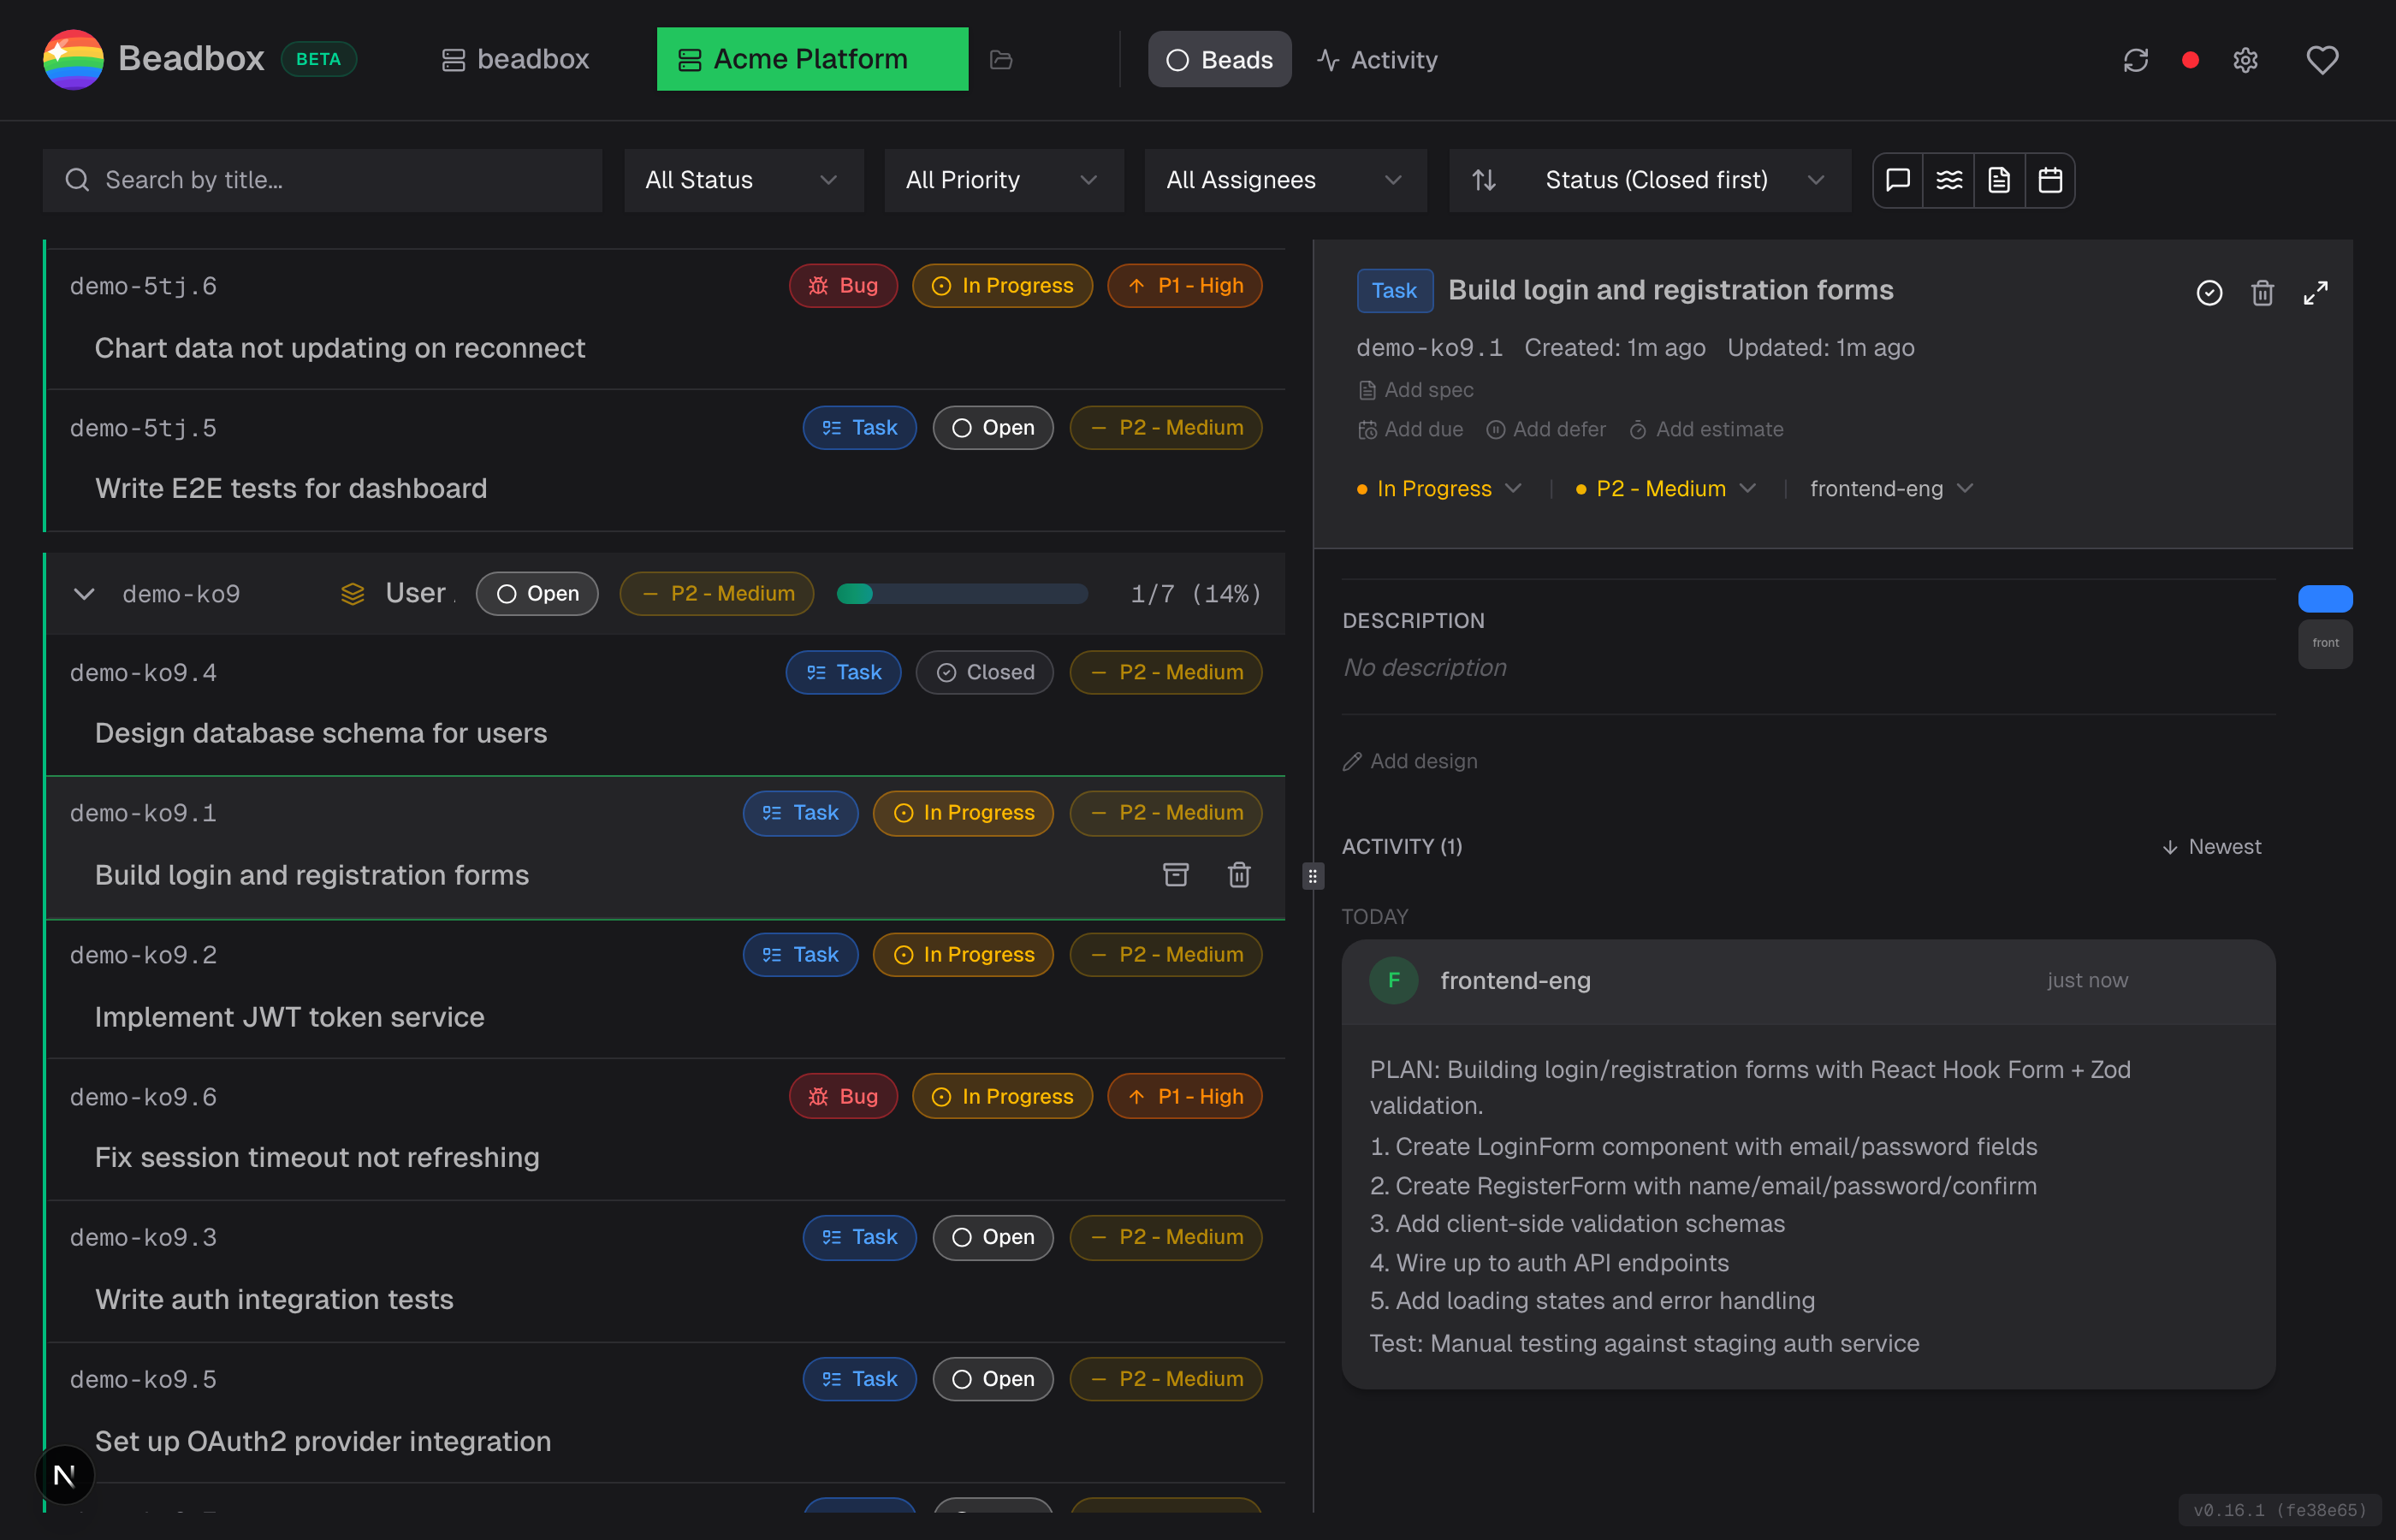This screenshot has height=1540, width=2396.
Task: Open the All Status filter dropdown
Action: (743, 180)
